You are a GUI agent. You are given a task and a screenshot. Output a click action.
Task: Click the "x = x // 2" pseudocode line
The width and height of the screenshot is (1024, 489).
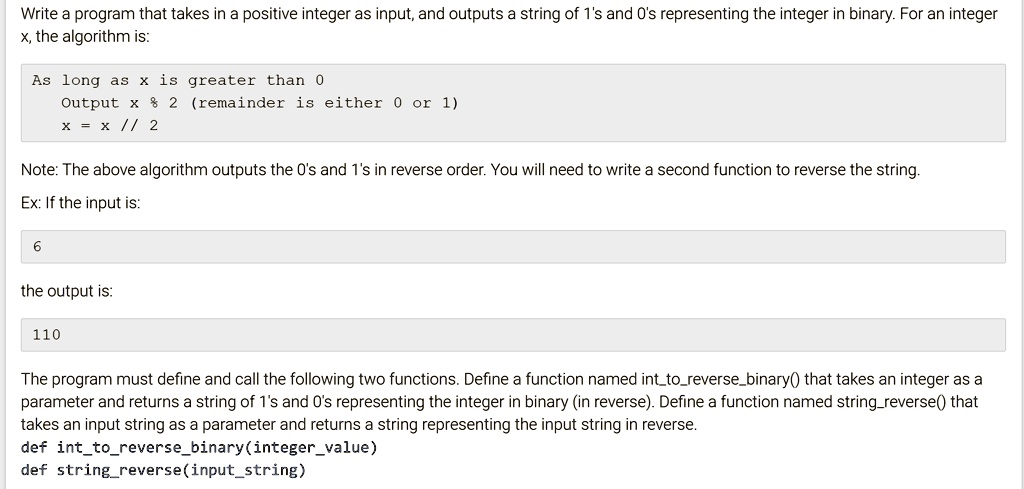110,126
